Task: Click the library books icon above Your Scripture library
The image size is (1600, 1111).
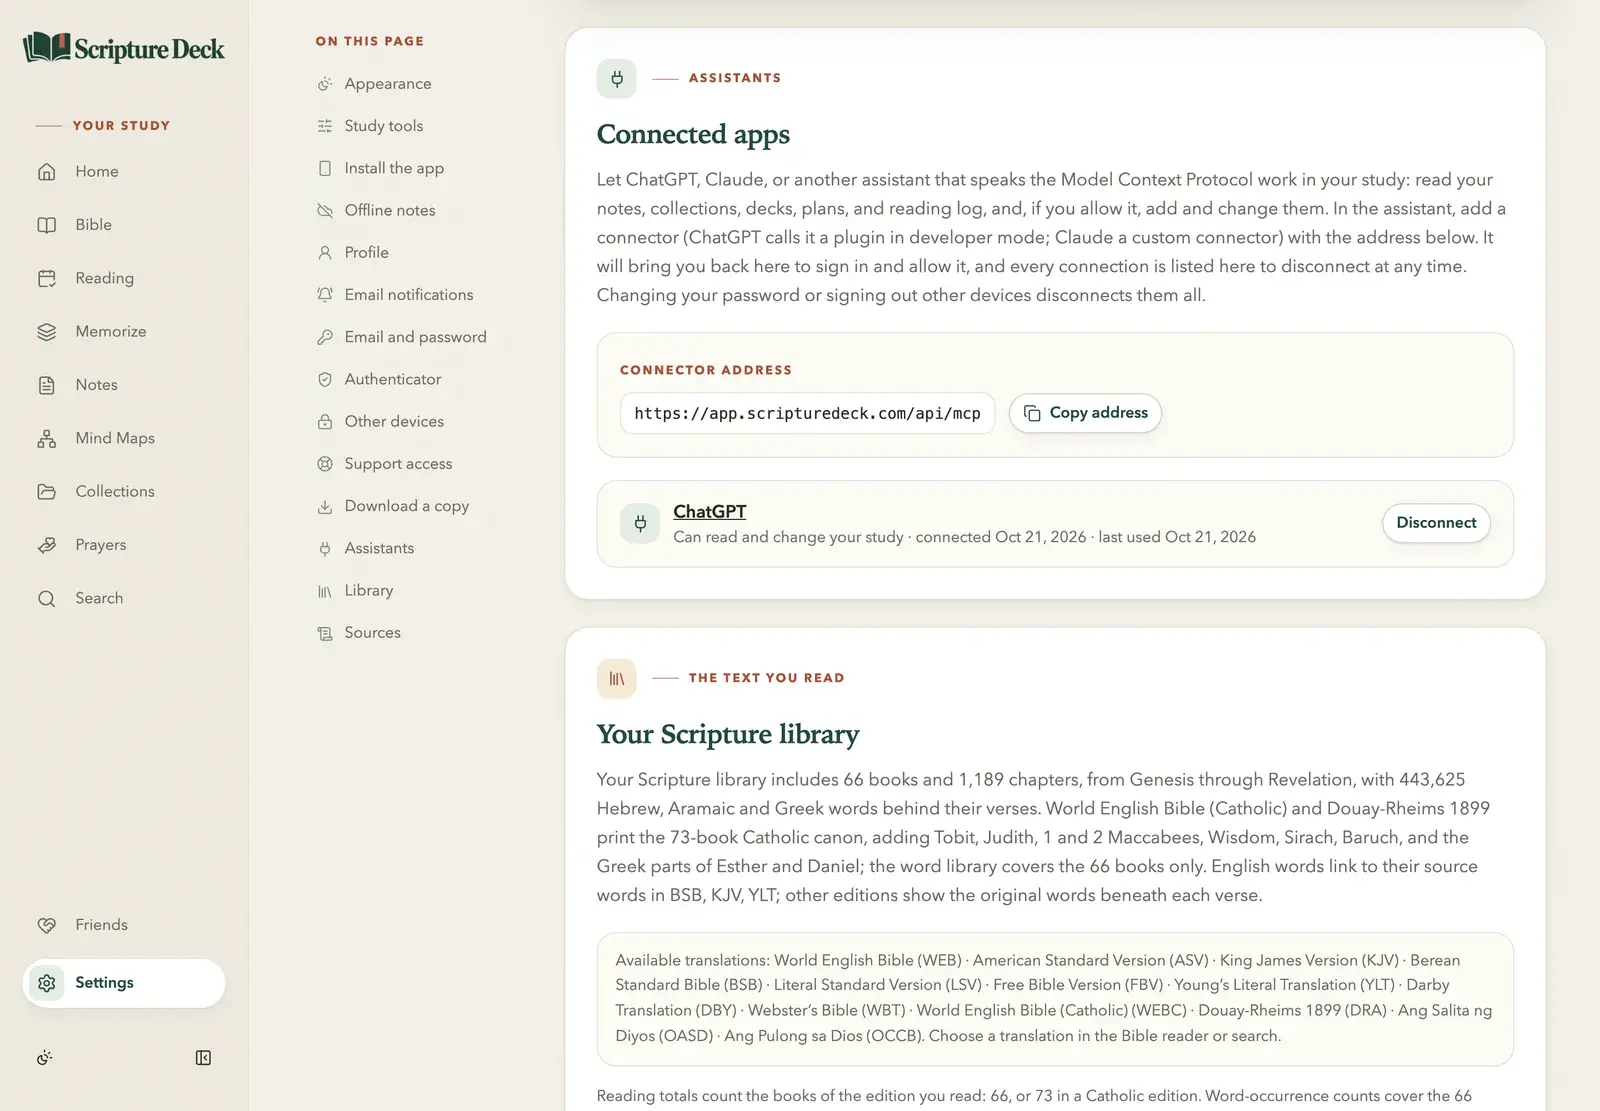Action: point(617,678)
